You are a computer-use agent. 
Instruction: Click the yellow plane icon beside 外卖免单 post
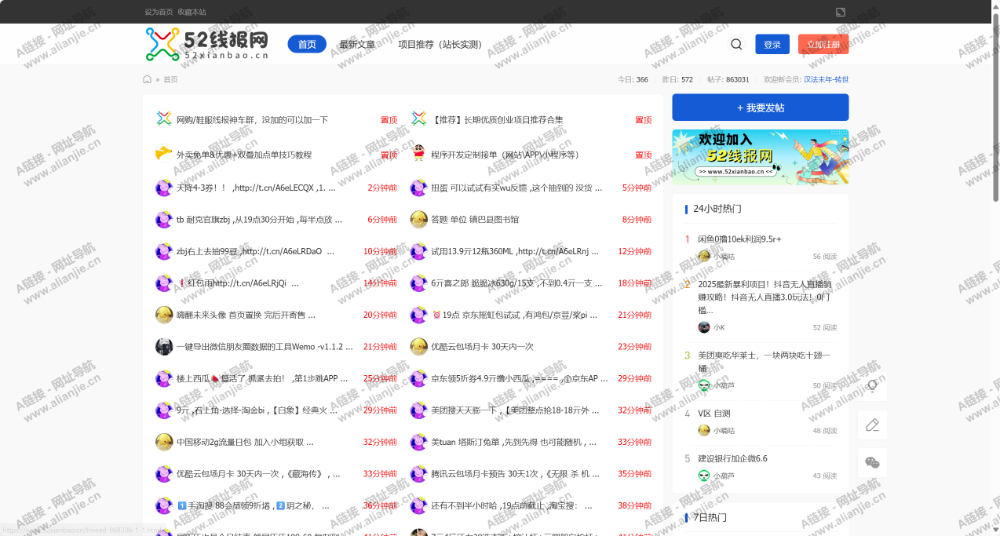point(164,154)
